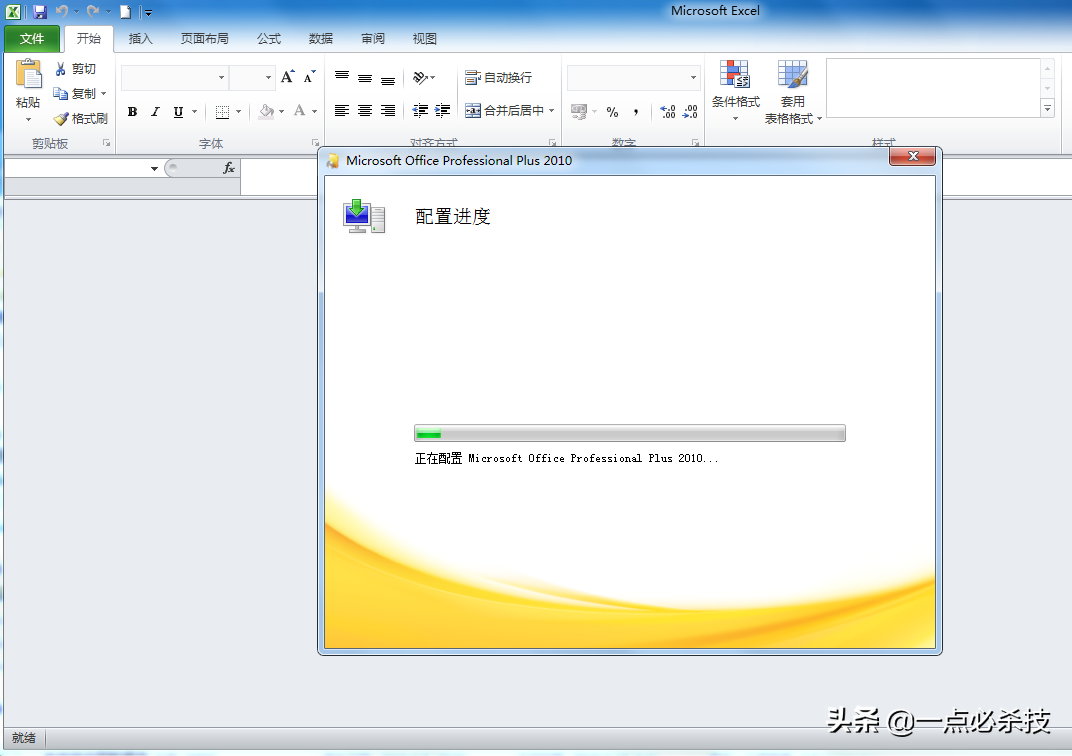The image size is (1072, 756).
Task: Click the text Orientation icon
Action: (420, 77)
